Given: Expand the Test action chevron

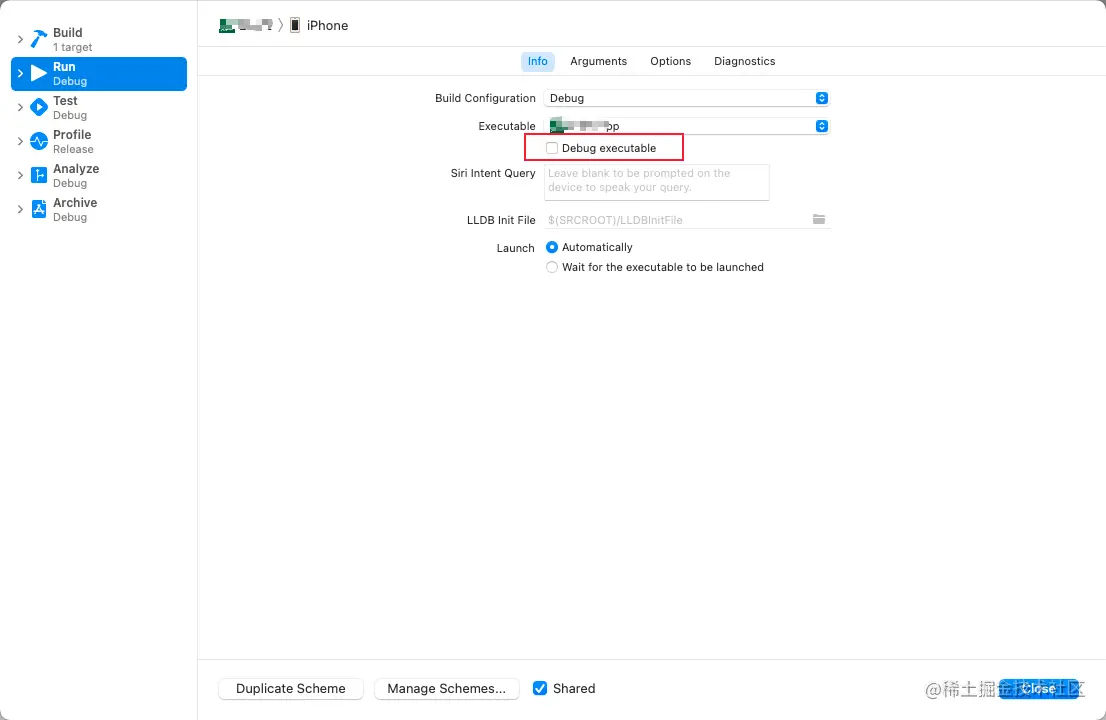Looking at the screenshot, I should coord(20,107).
